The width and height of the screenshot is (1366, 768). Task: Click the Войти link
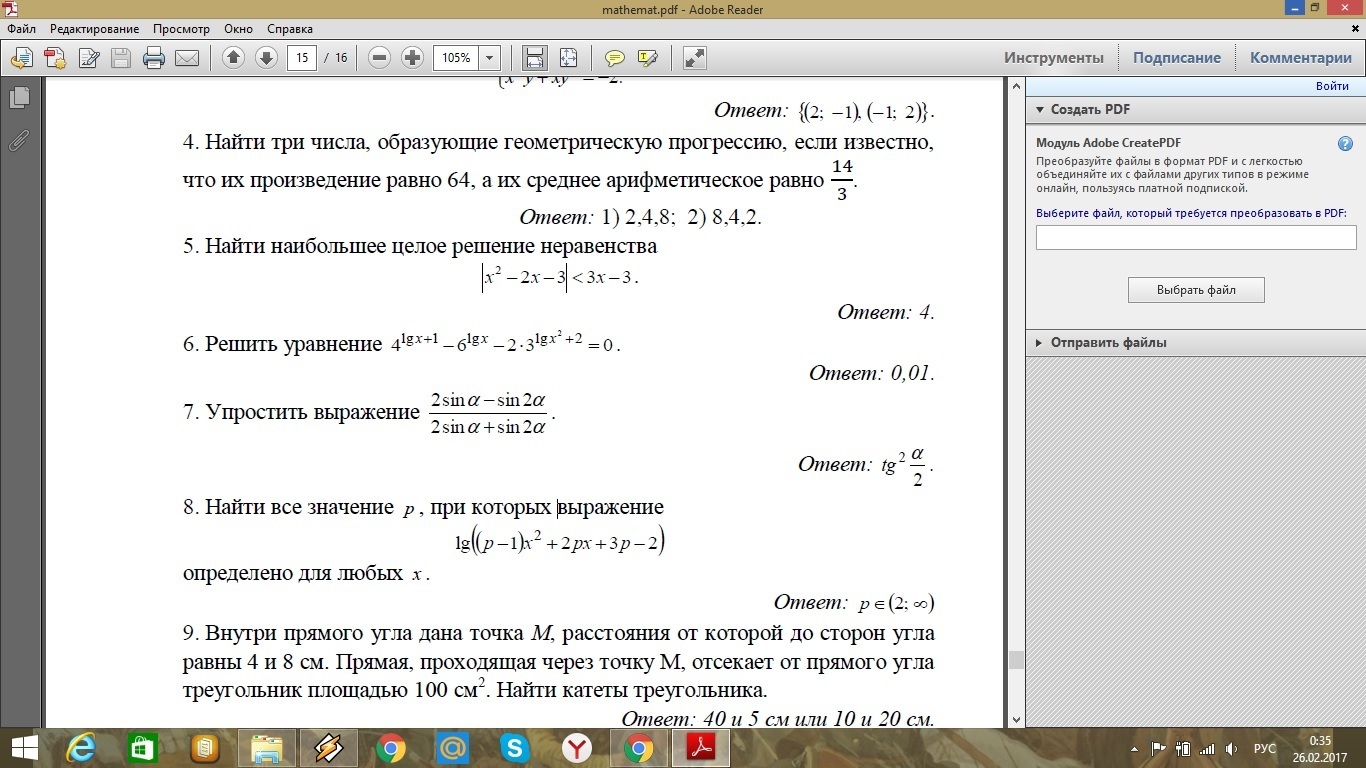coord(1332,86)
